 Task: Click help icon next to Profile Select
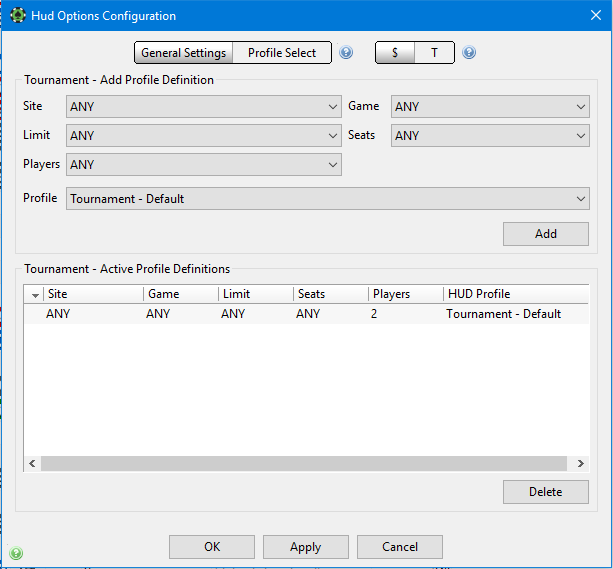(x=346, y=52)
